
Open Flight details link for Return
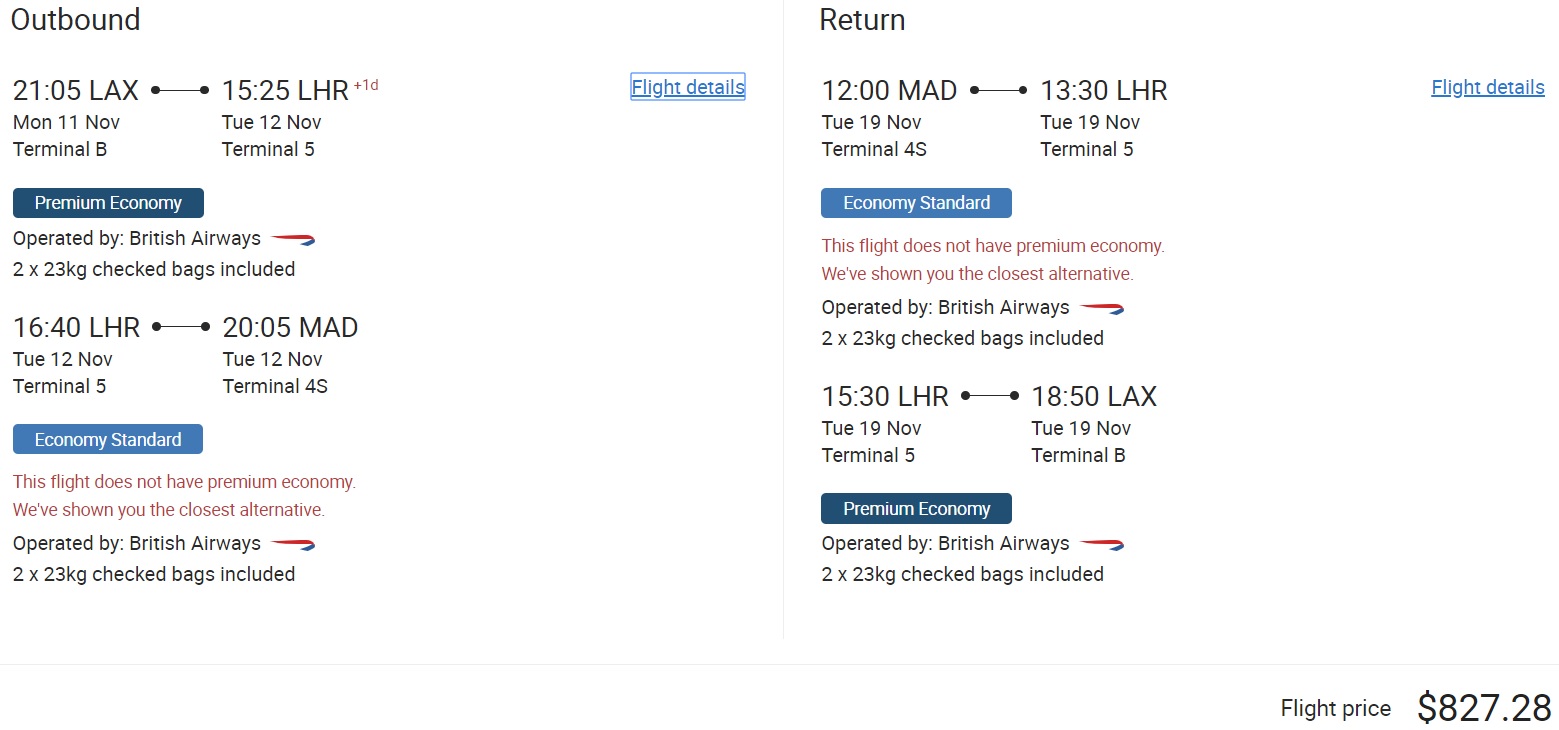click(1487, 87)
